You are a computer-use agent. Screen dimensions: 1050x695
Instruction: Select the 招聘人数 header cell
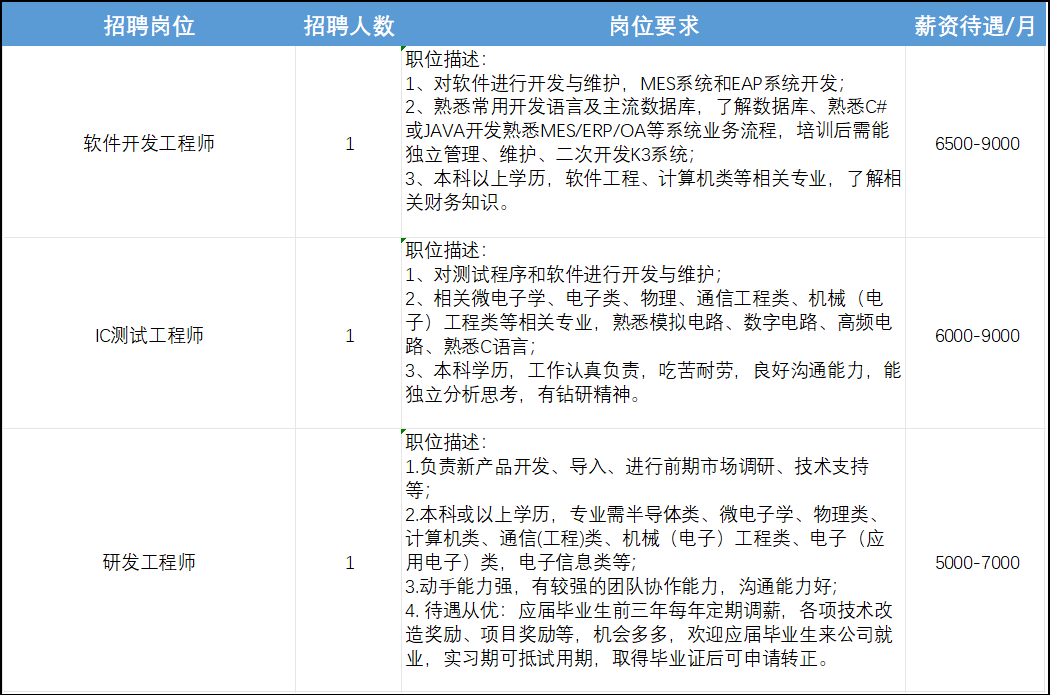tap(349, 25)
